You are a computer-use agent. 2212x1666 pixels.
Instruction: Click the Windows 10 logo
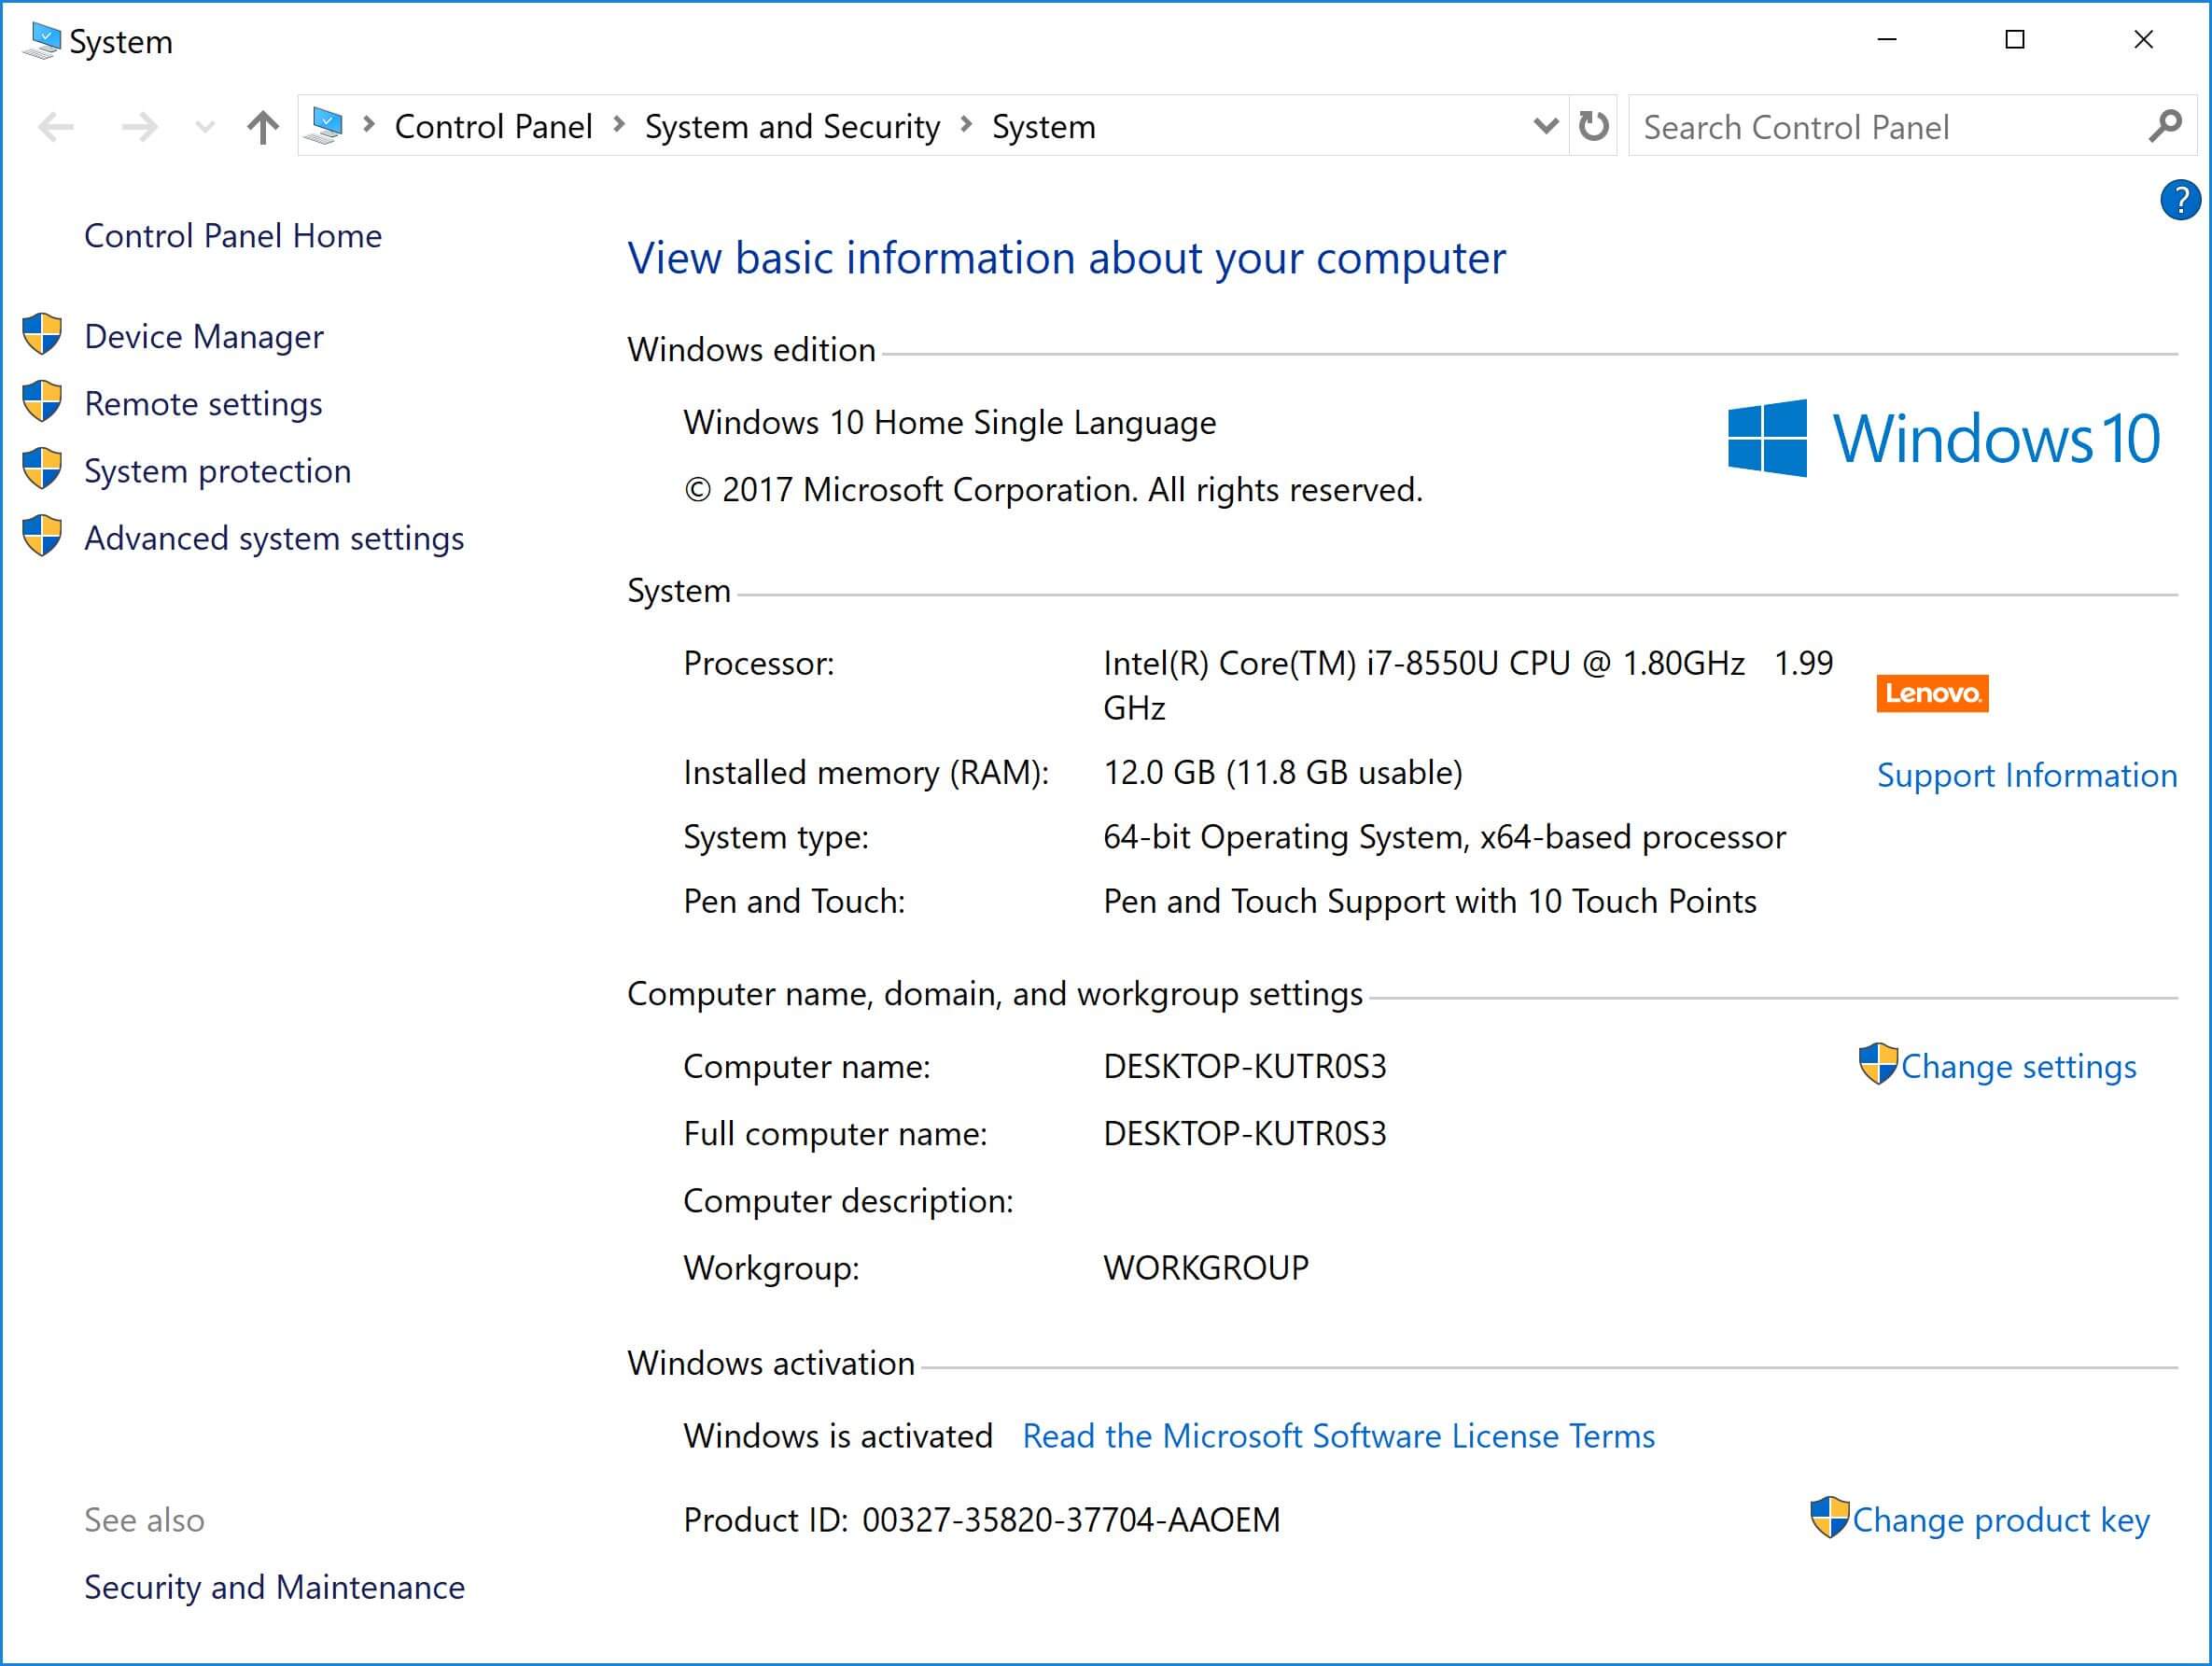click(1944, 438)
